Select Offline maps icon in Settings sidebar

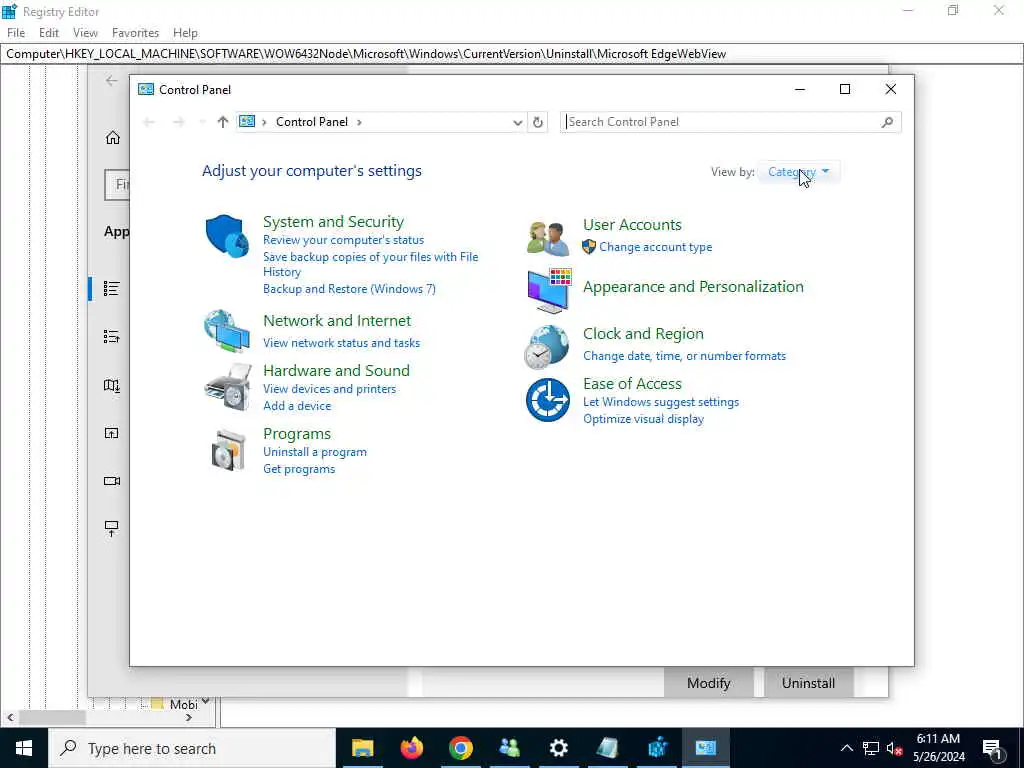(112, 385)
